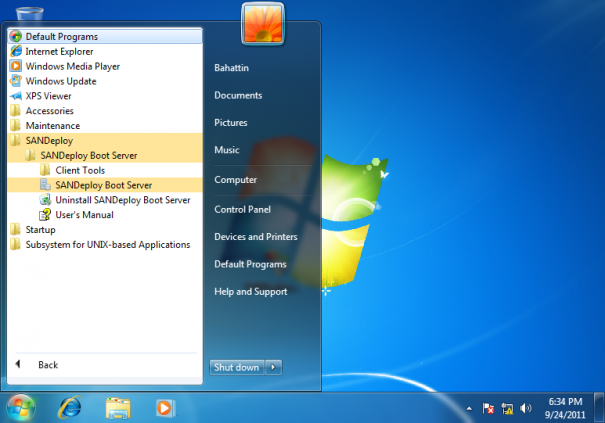
Task: Click the Shut down button
Action: click(x=237, y=367)
